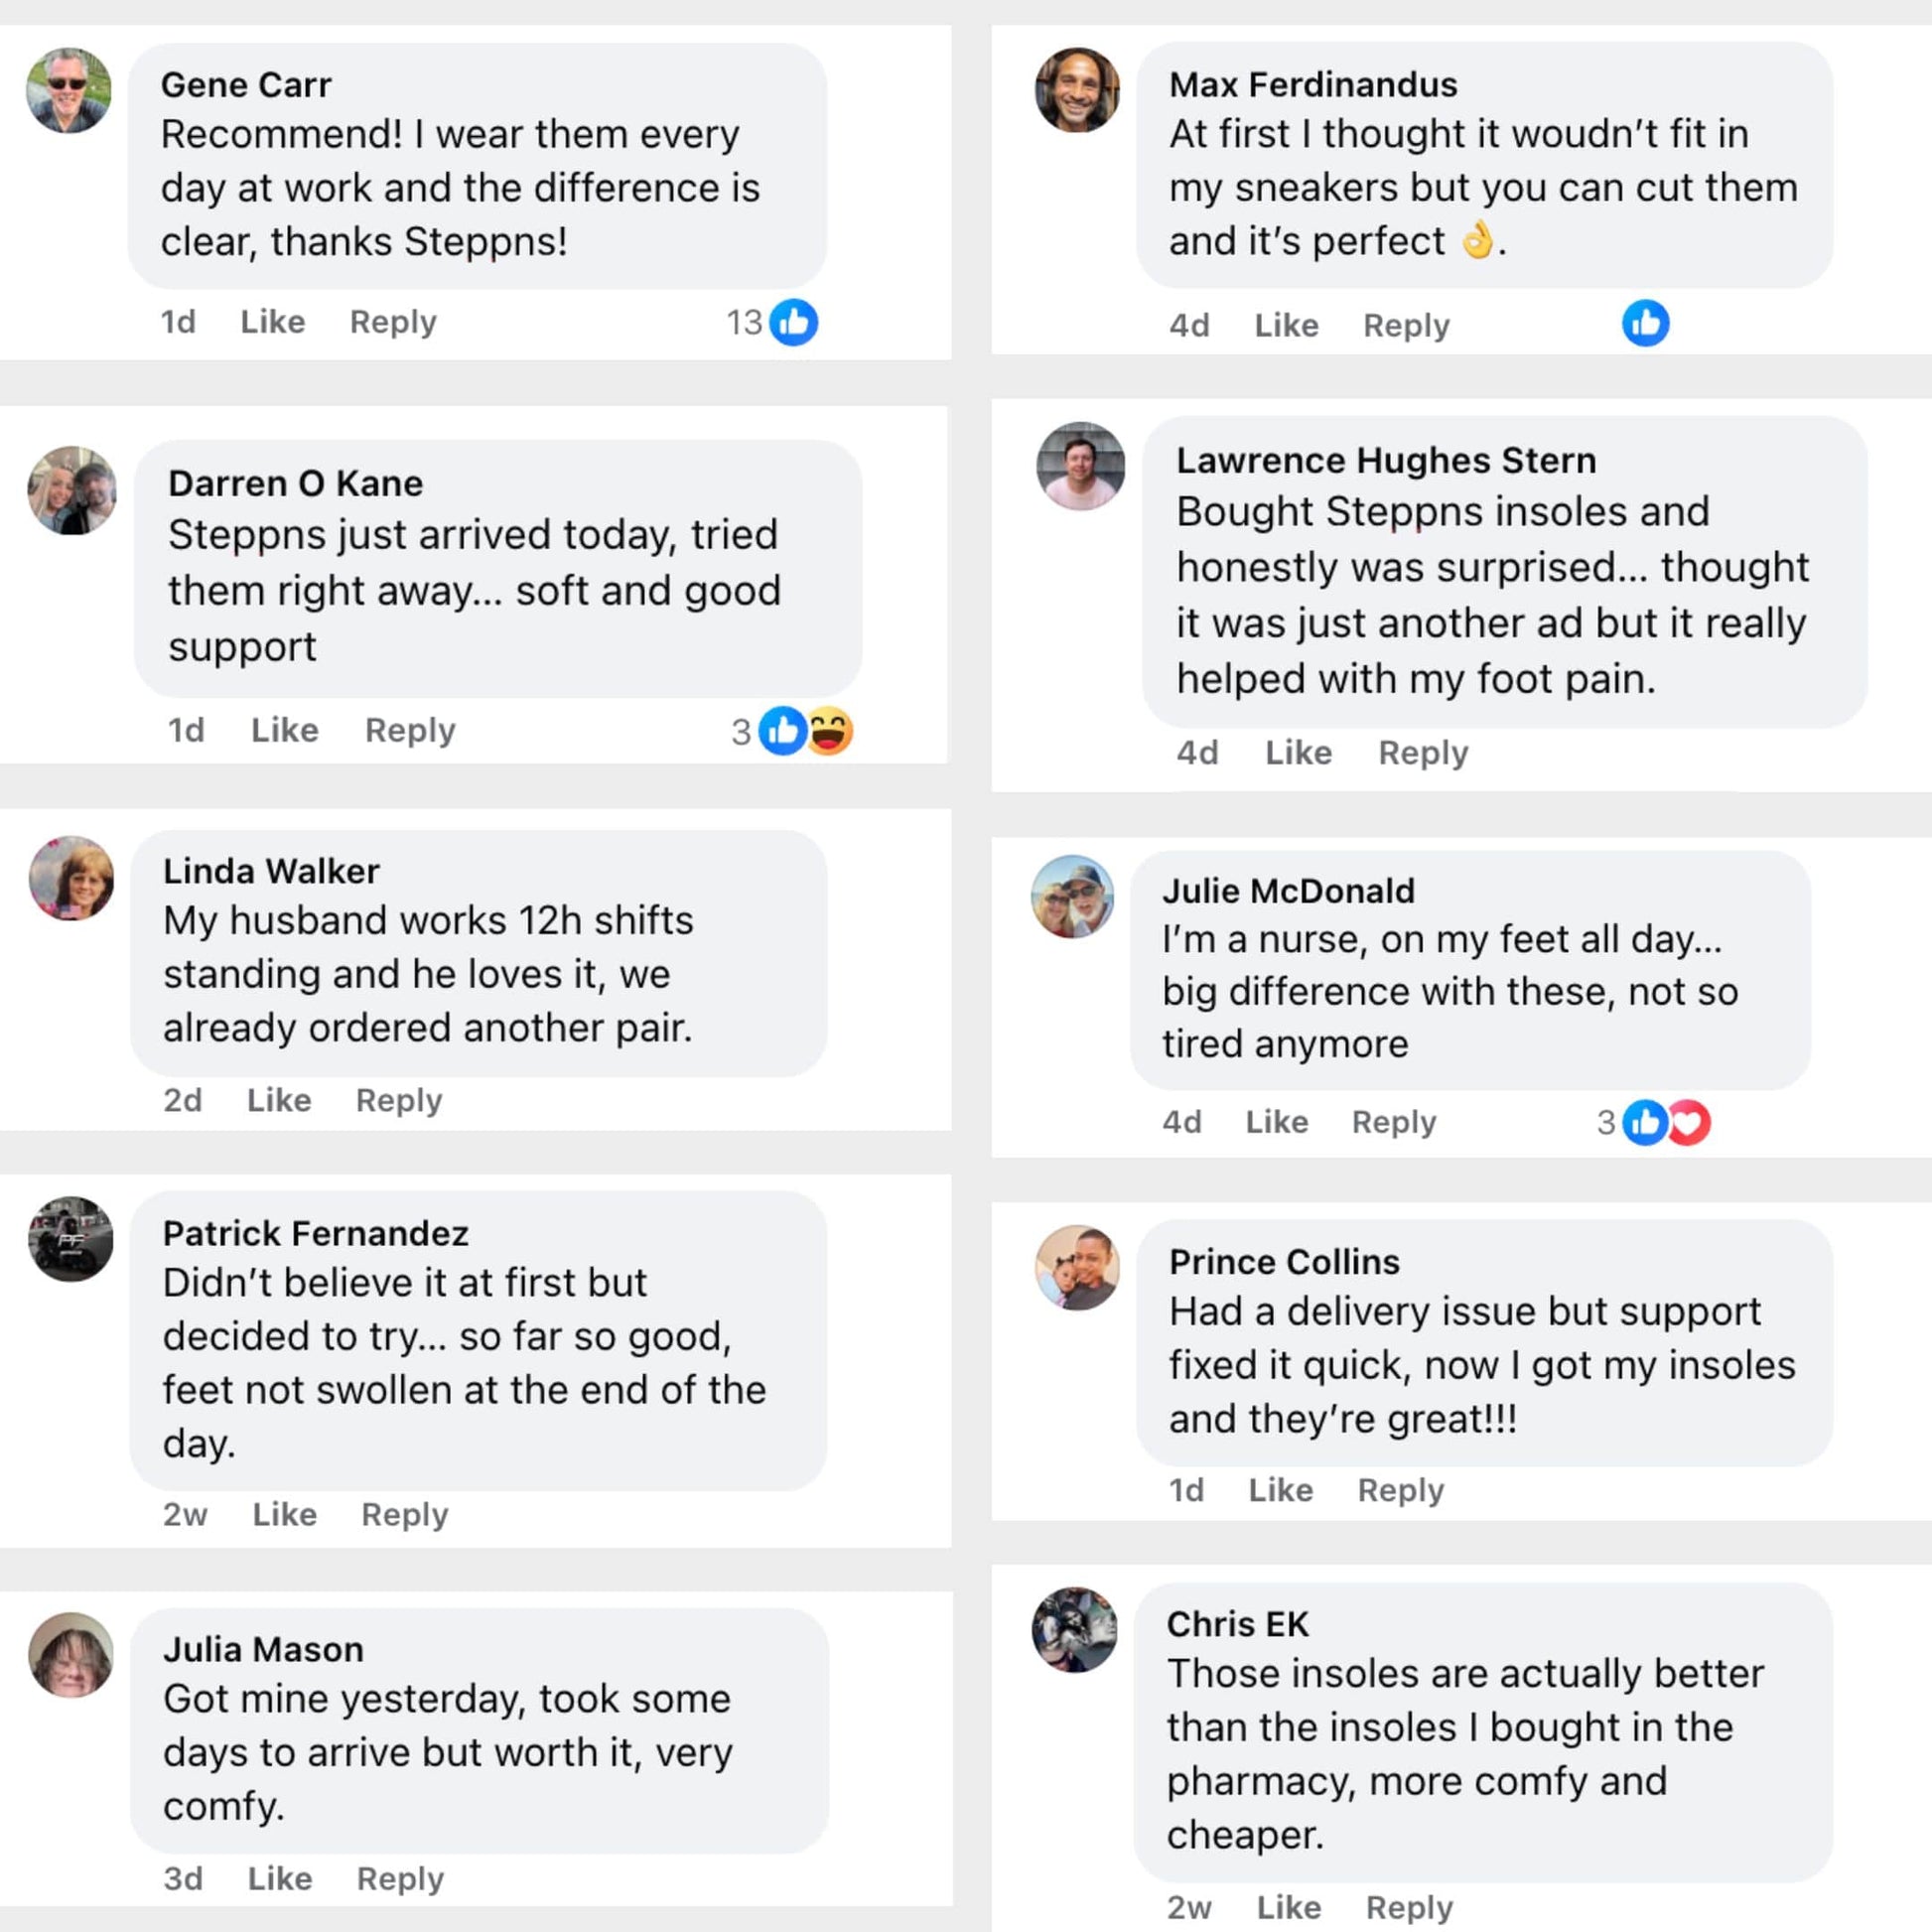Click the like reaction icon on Max Ferdinandus's comment
The image size is (1932, 1932).
1645,324
